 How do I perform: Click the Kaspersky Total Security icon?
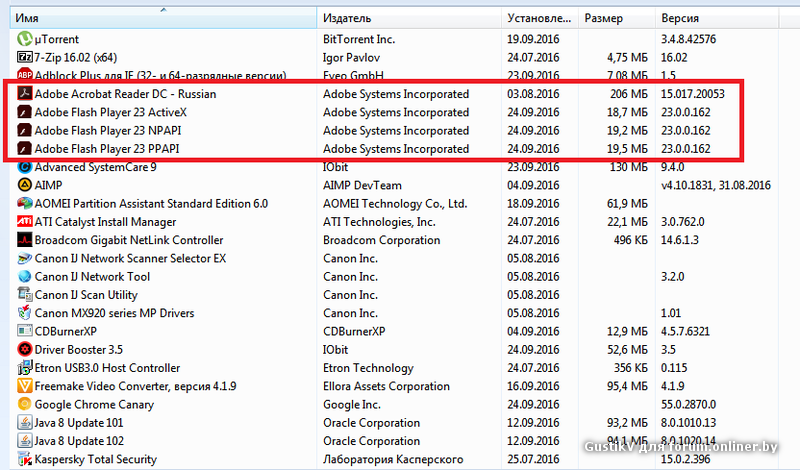coord(26,460)
